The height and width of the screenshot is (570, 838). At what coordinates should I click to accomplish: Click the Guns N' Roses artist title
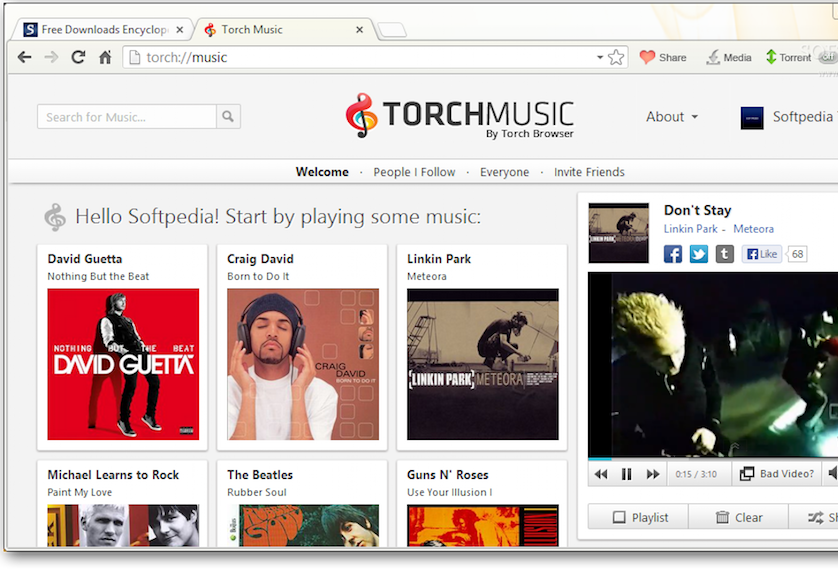447,475
